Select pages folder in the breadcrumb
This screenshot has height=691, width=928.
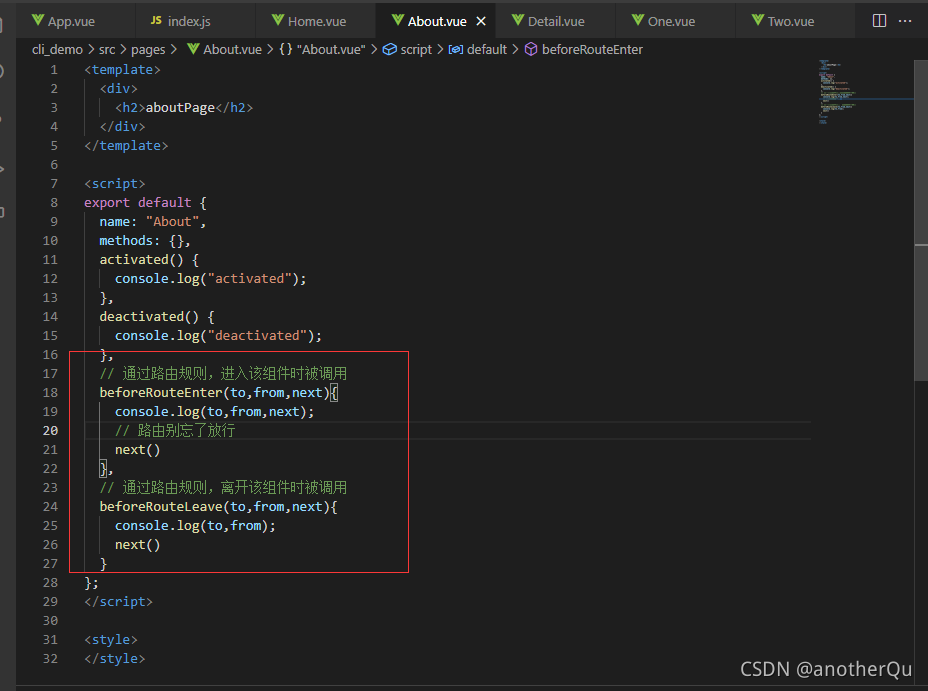coord(148,50)
